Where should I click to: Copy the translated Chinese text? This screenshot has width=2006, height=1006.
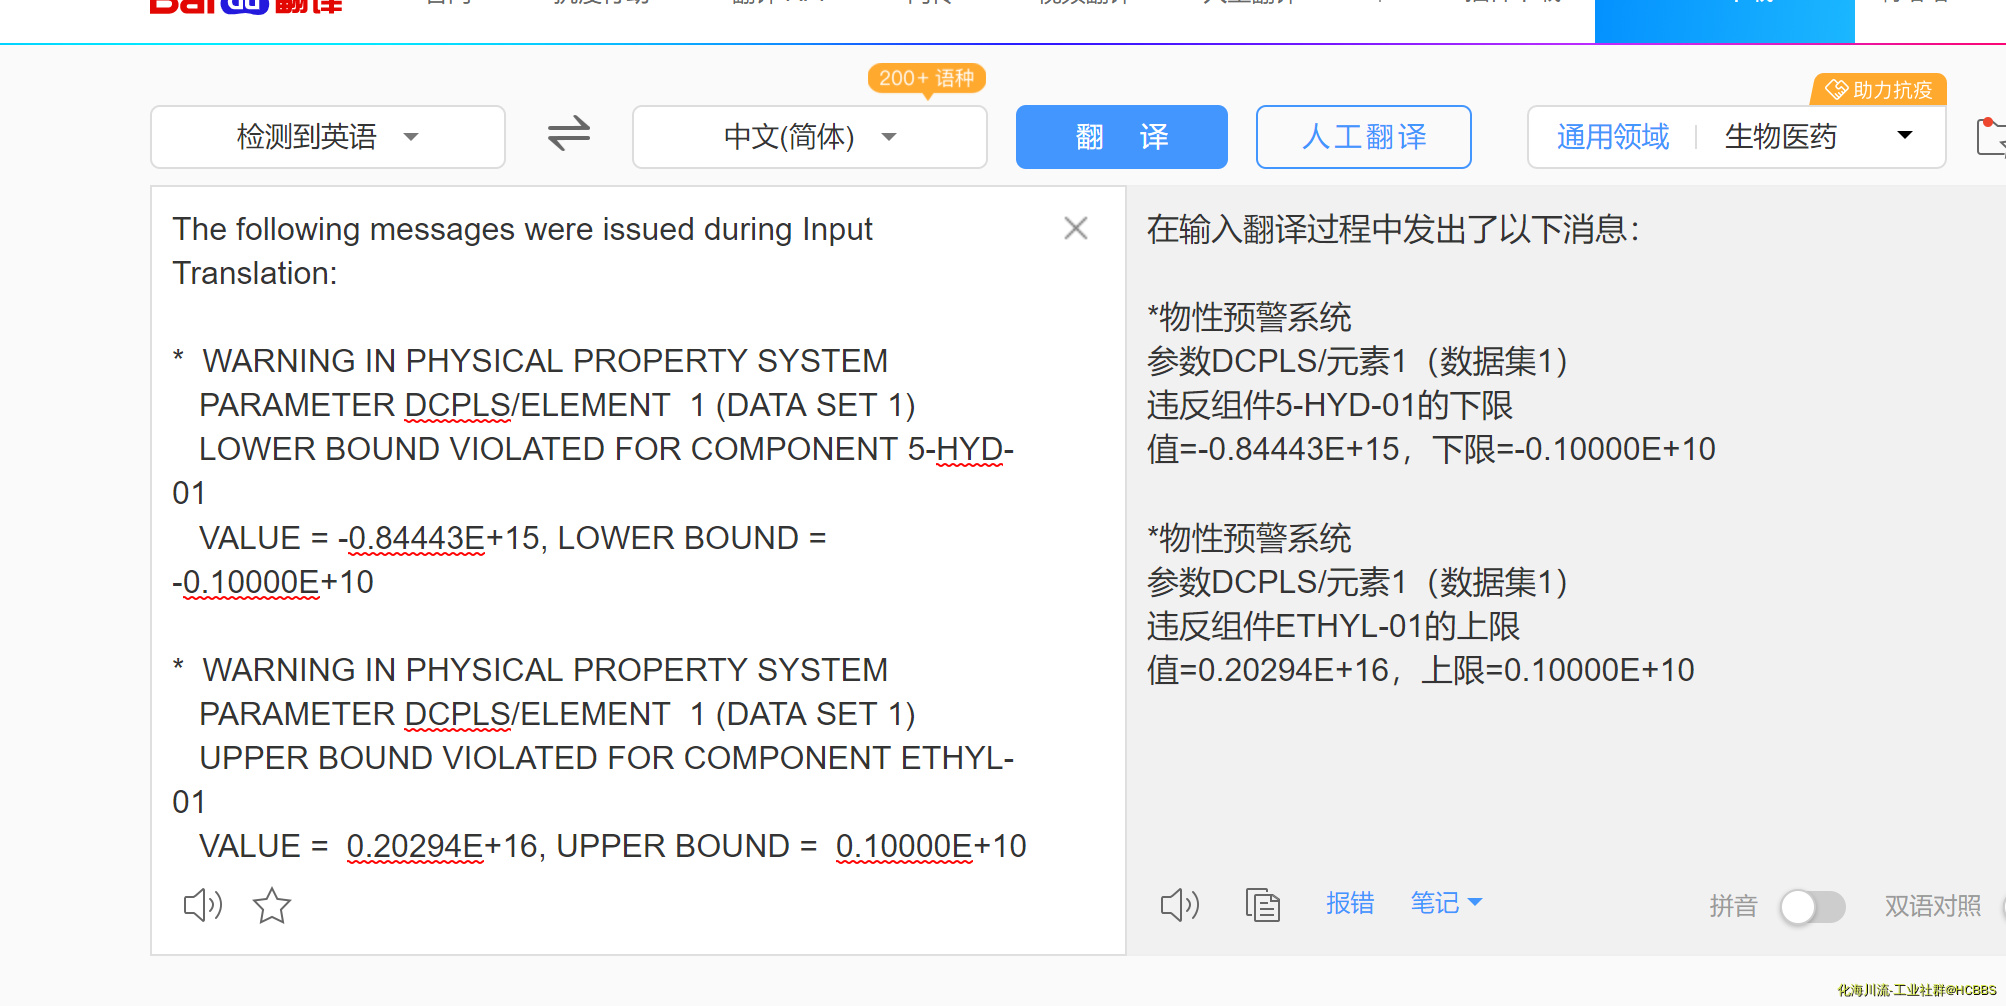(x=1262, y=905)
